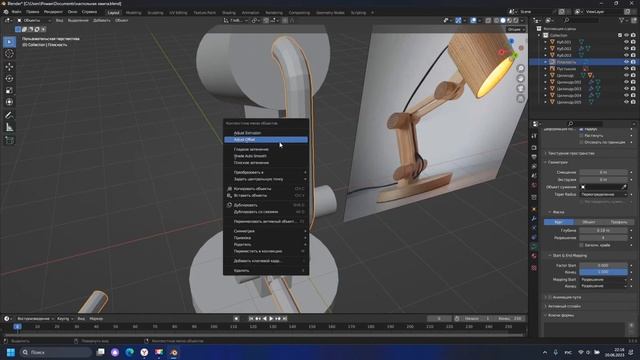The height and width of the screenshot is (360, 640).
Task: Select the Профиль bevel mode button
Action: (619, 222)
